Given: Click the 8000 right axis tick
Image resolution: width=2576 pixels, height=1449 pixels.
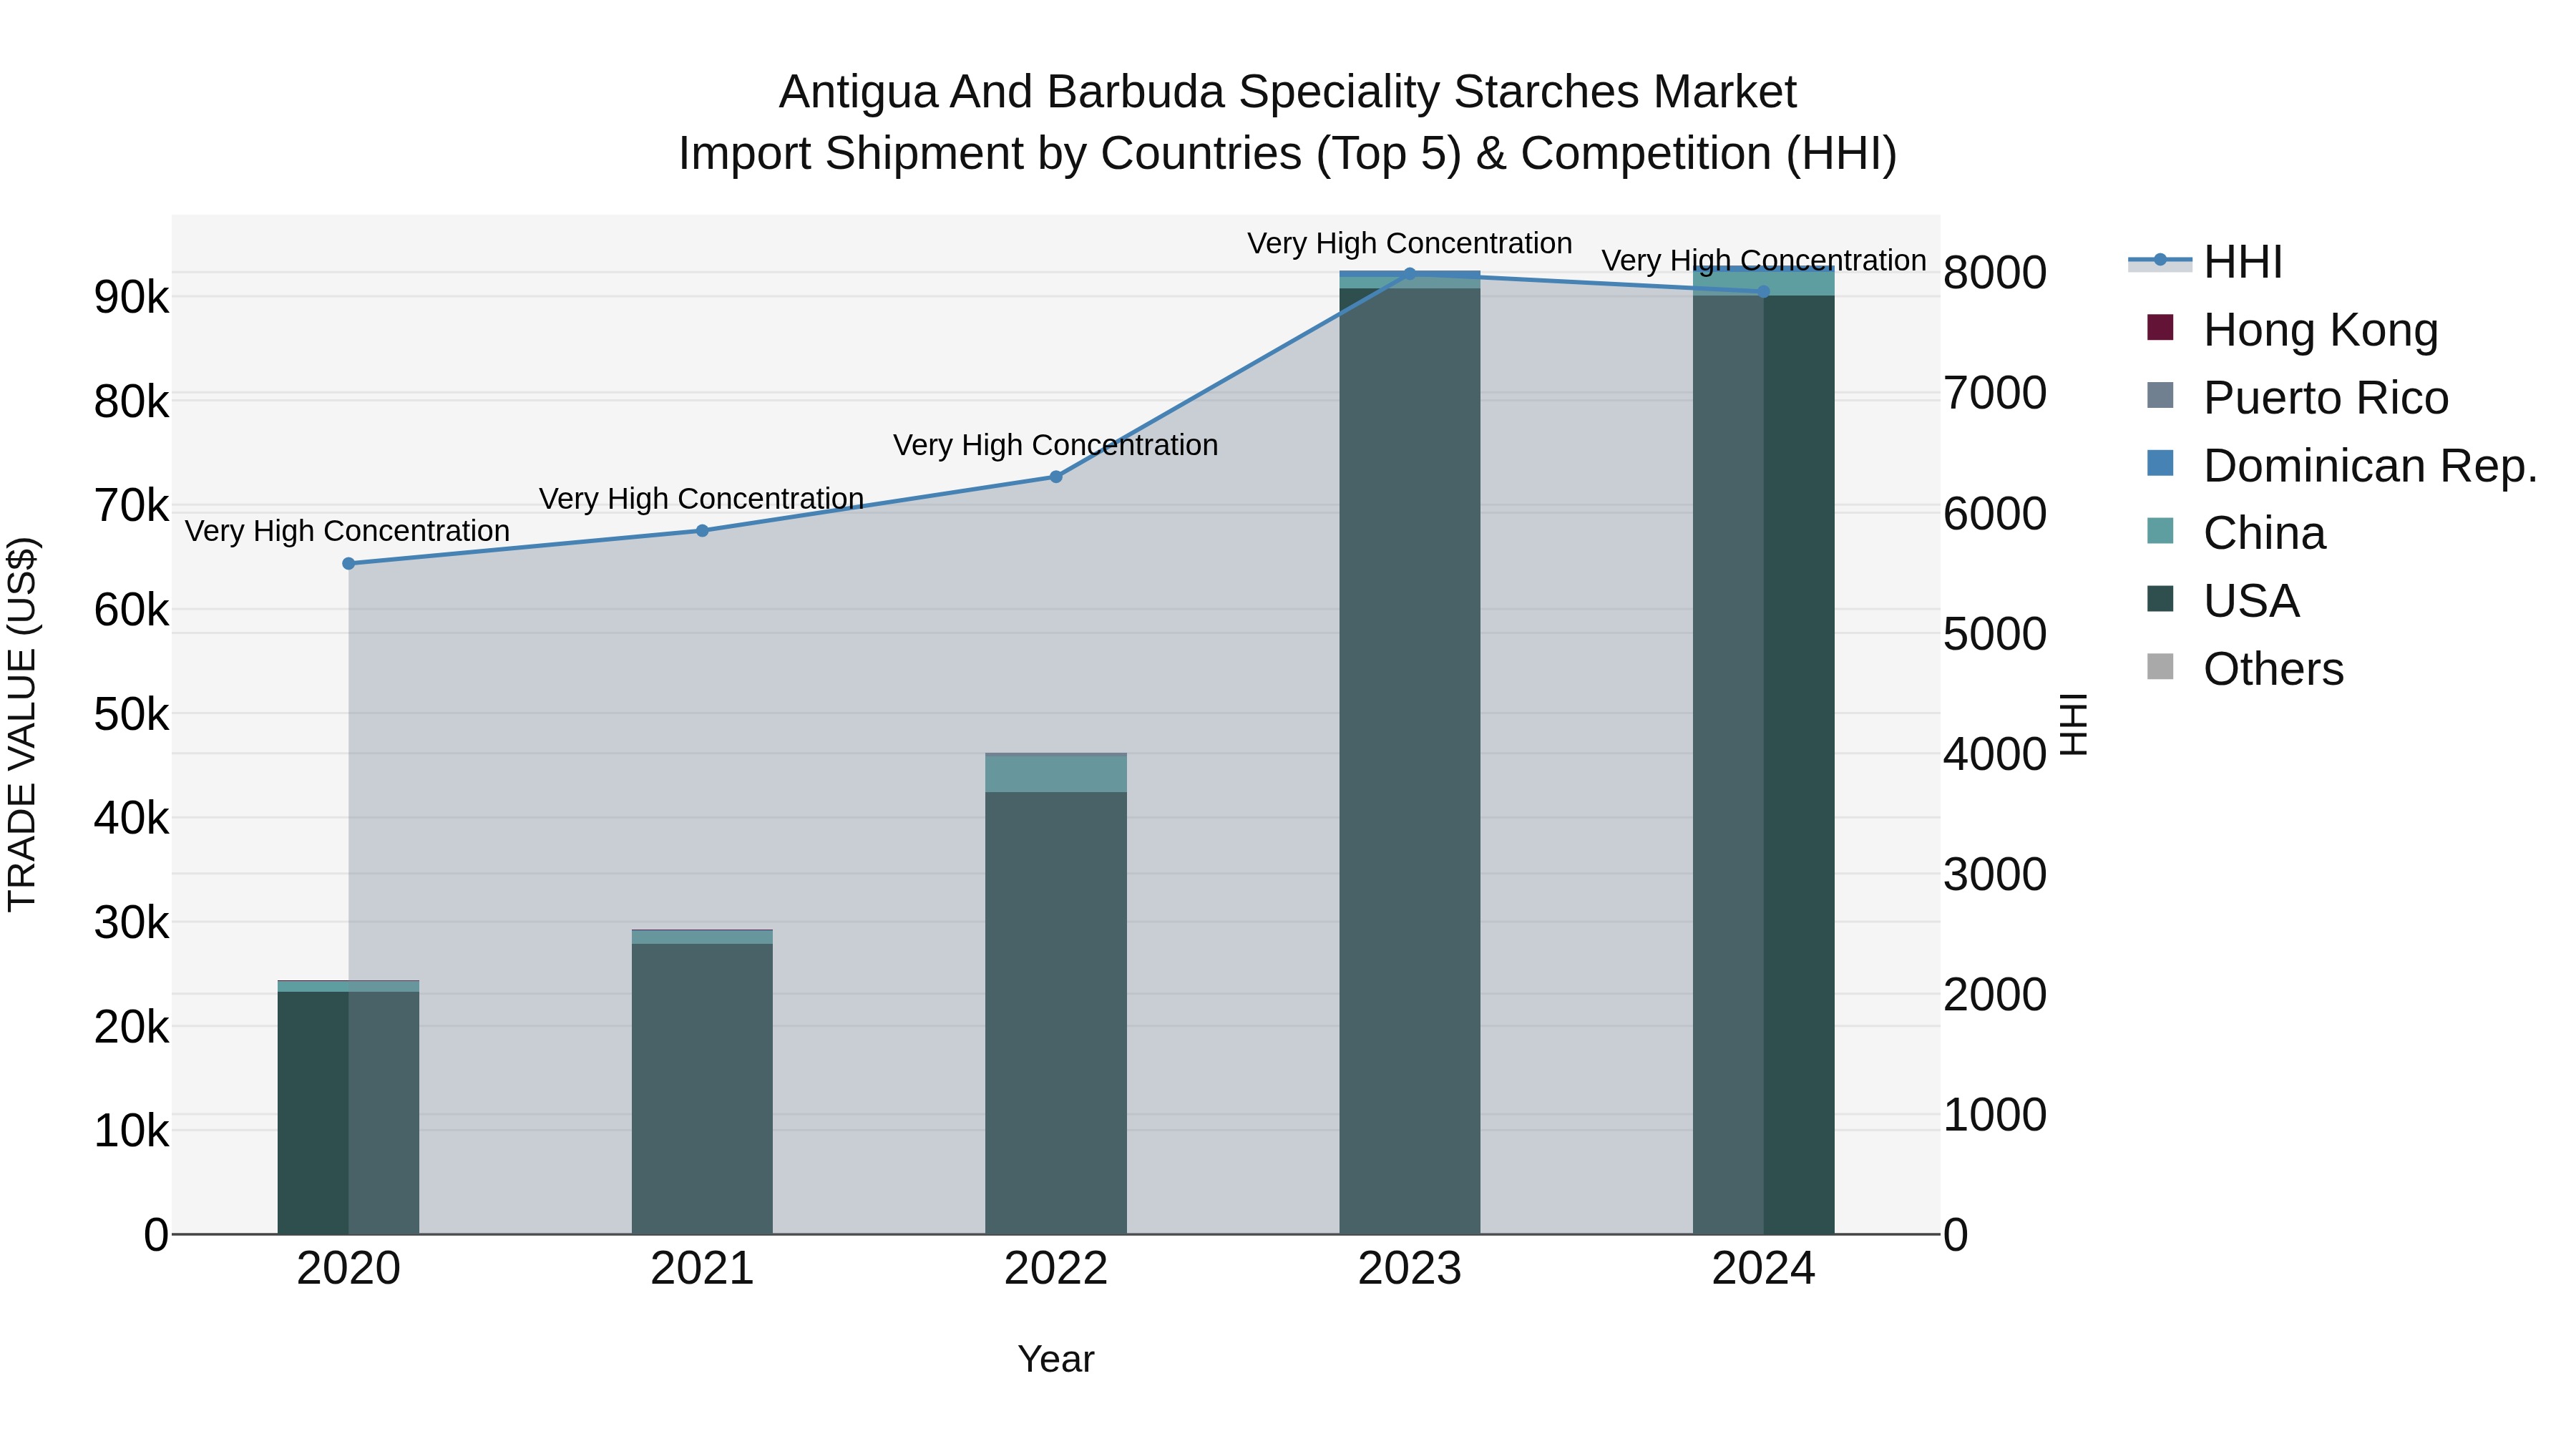Looking at the screenshot, I should pos(1995,273).
